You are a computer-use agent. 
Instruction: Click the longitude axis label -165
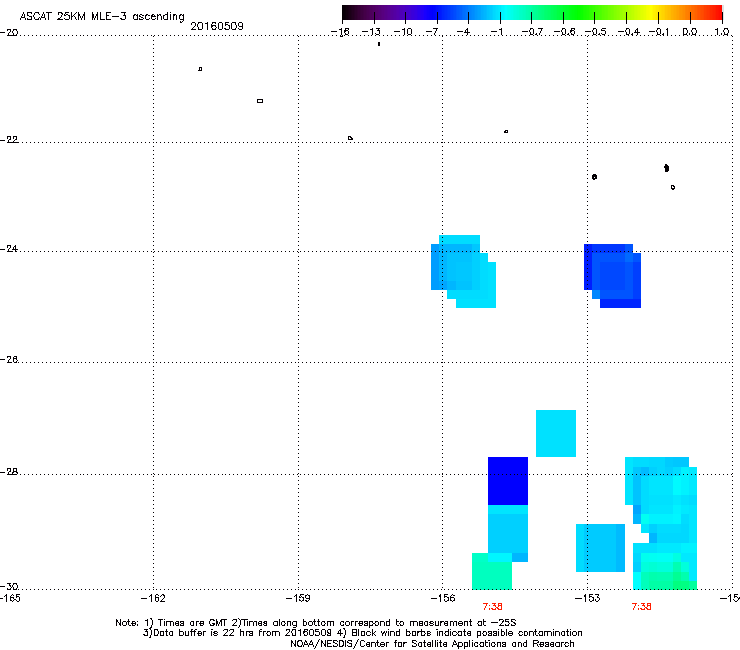pos(10,599)
